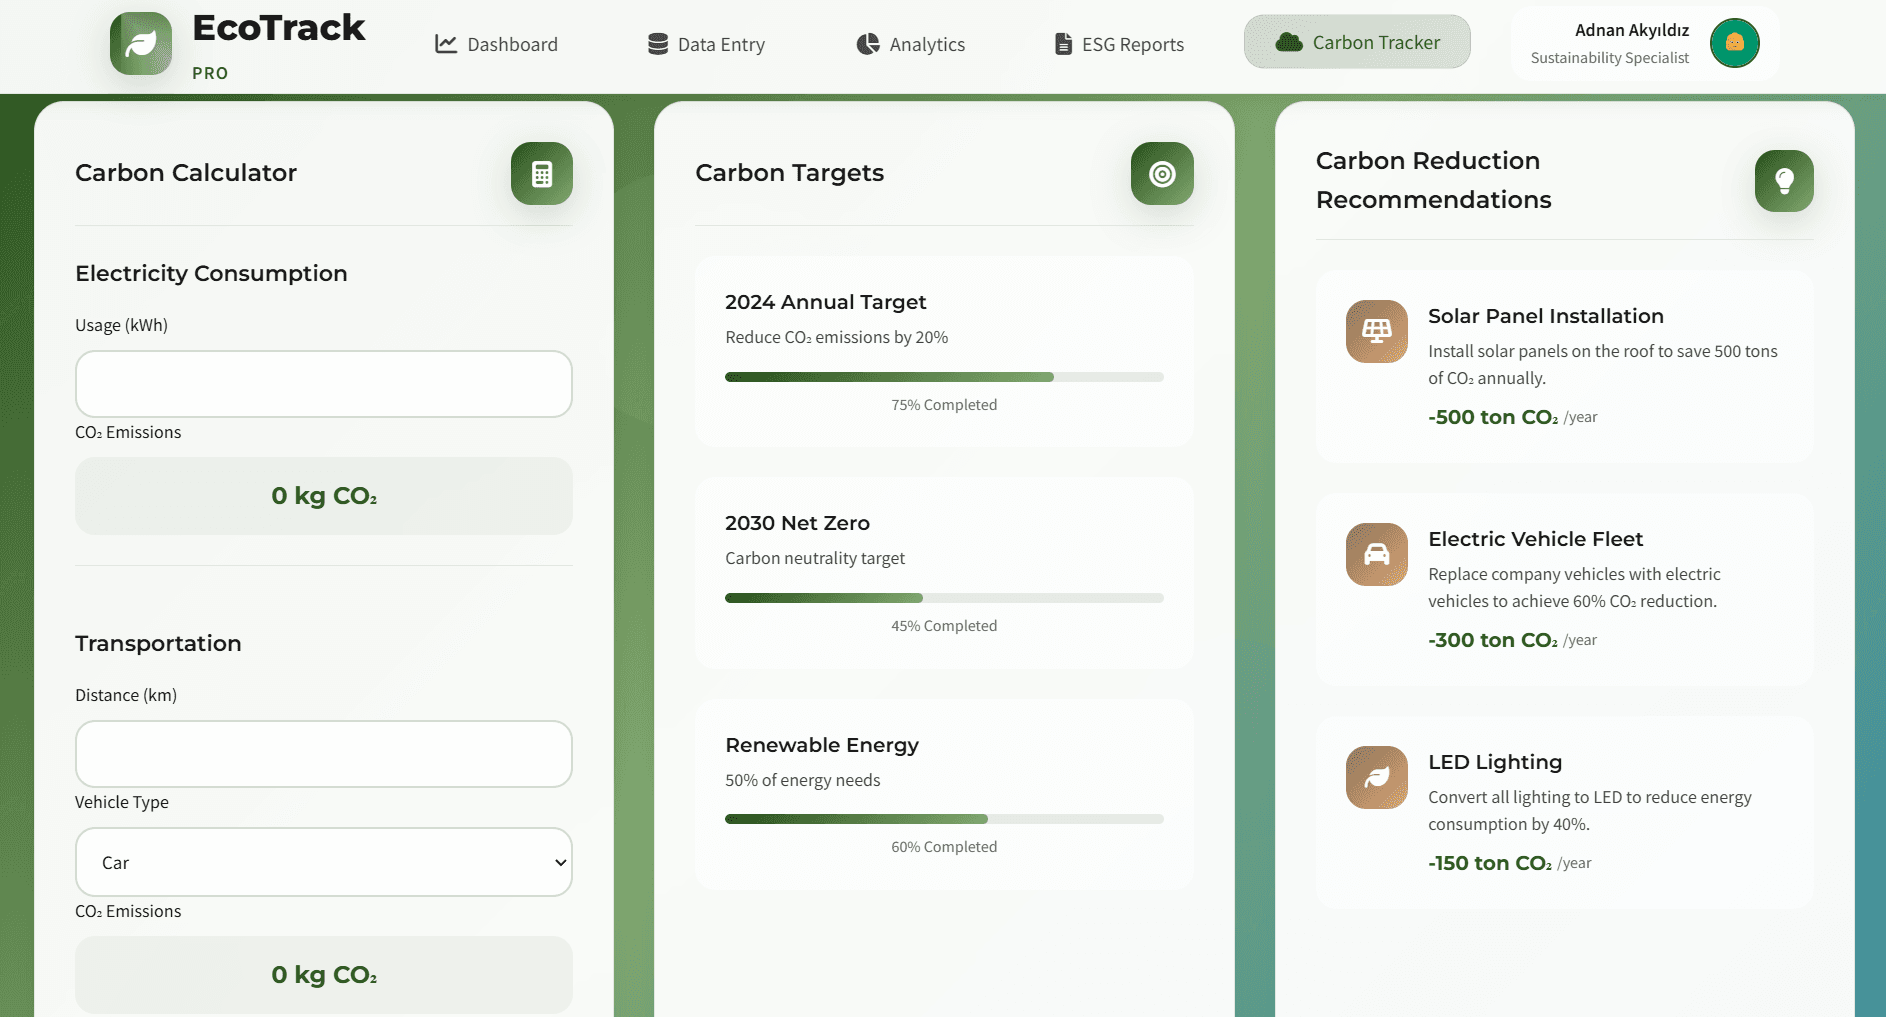This screenshot has width=1886, height=1017.
Task: Open the ESG Reports section
Action: (x=1117, y=44)
